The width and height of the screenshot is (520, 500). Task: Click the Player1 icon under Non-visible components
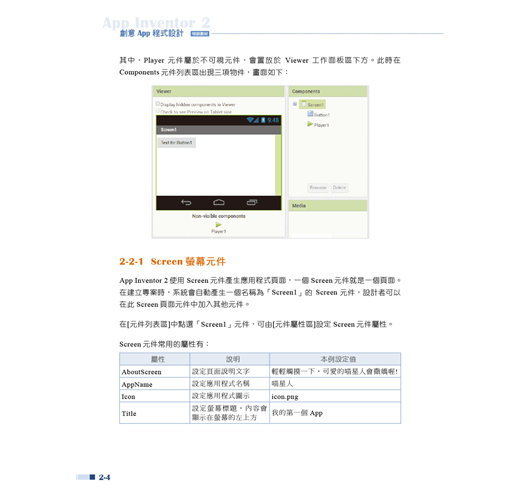point(218,225)
